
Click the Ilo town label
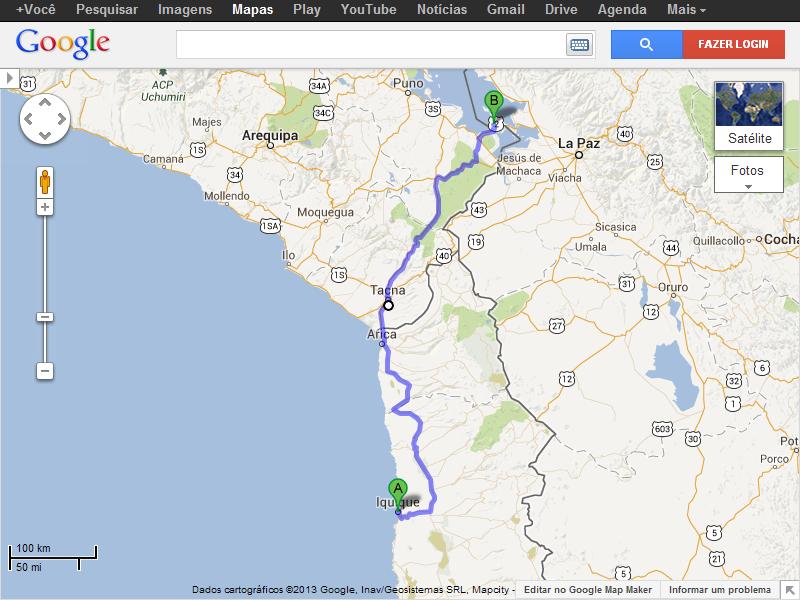288,255
